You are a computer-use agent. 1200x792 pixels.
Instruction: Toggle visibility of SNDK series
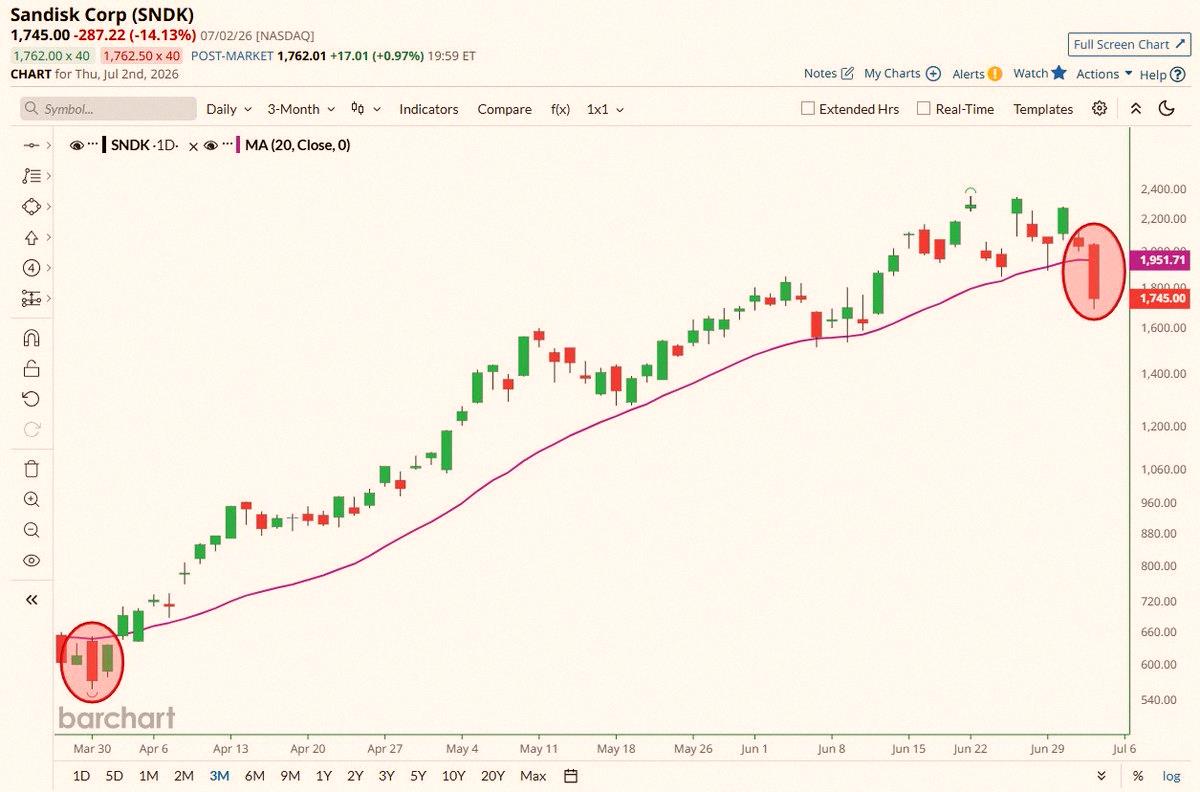click(x=77, y=145)
